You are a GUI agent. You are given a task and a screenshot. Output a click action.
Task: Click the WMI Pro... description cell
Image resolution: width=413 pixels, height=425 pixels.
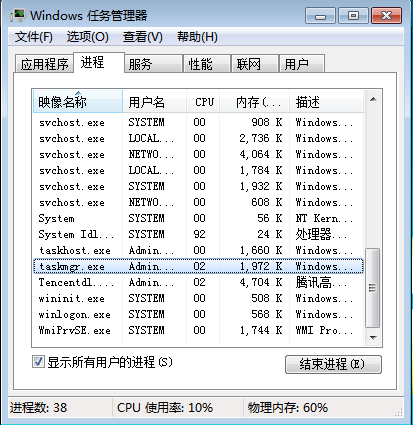(x=324, y=330)
